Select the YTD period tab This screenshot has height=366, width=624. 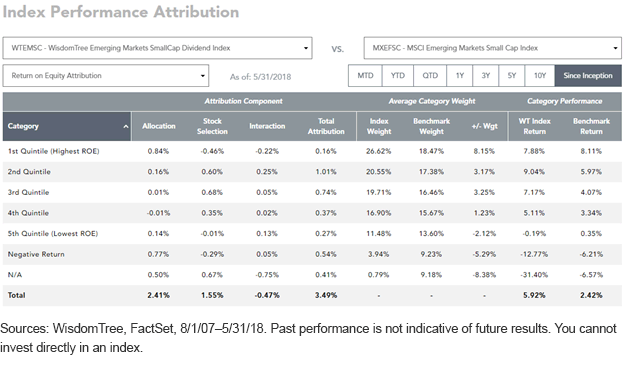(397, 76)
